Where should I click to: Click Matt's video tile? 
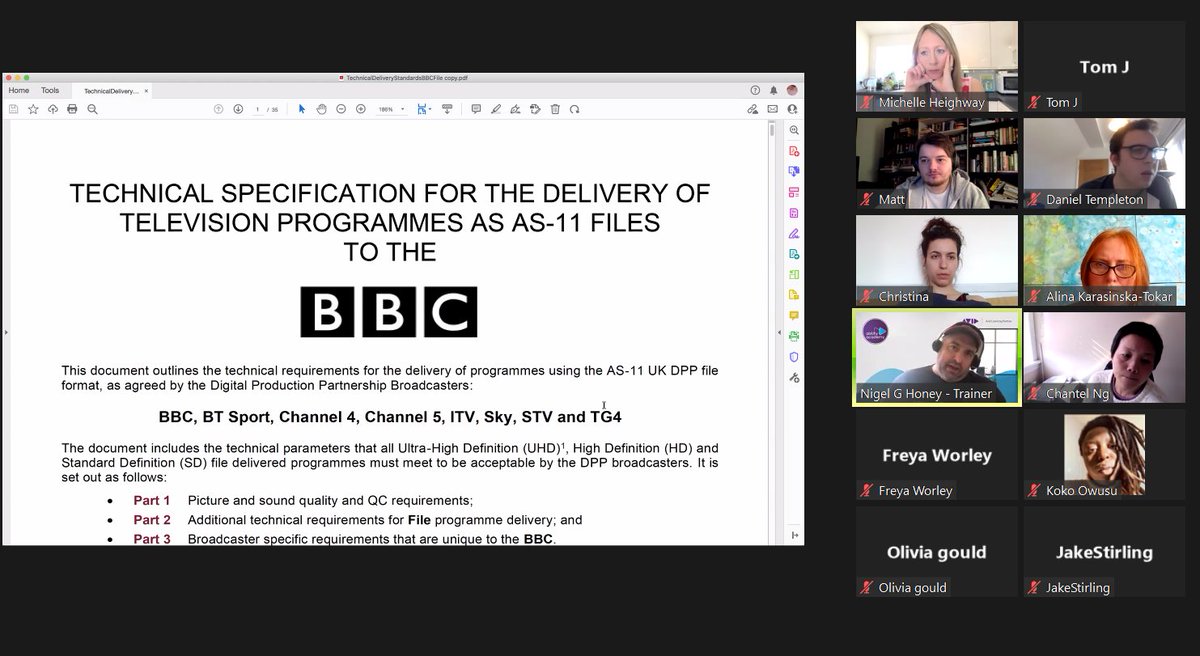click(x=937, y=163)
